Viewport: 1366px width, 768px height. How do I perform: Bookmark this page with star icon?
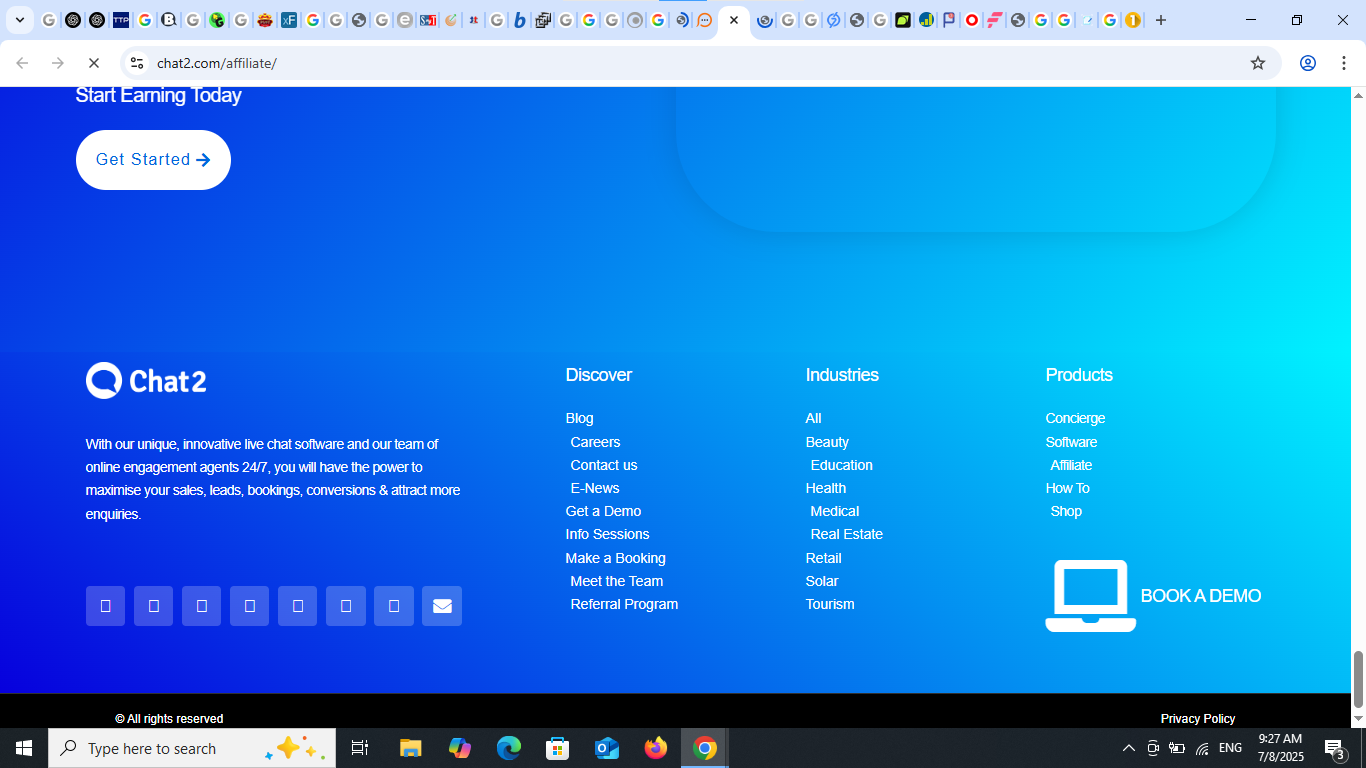(1258, 63)
